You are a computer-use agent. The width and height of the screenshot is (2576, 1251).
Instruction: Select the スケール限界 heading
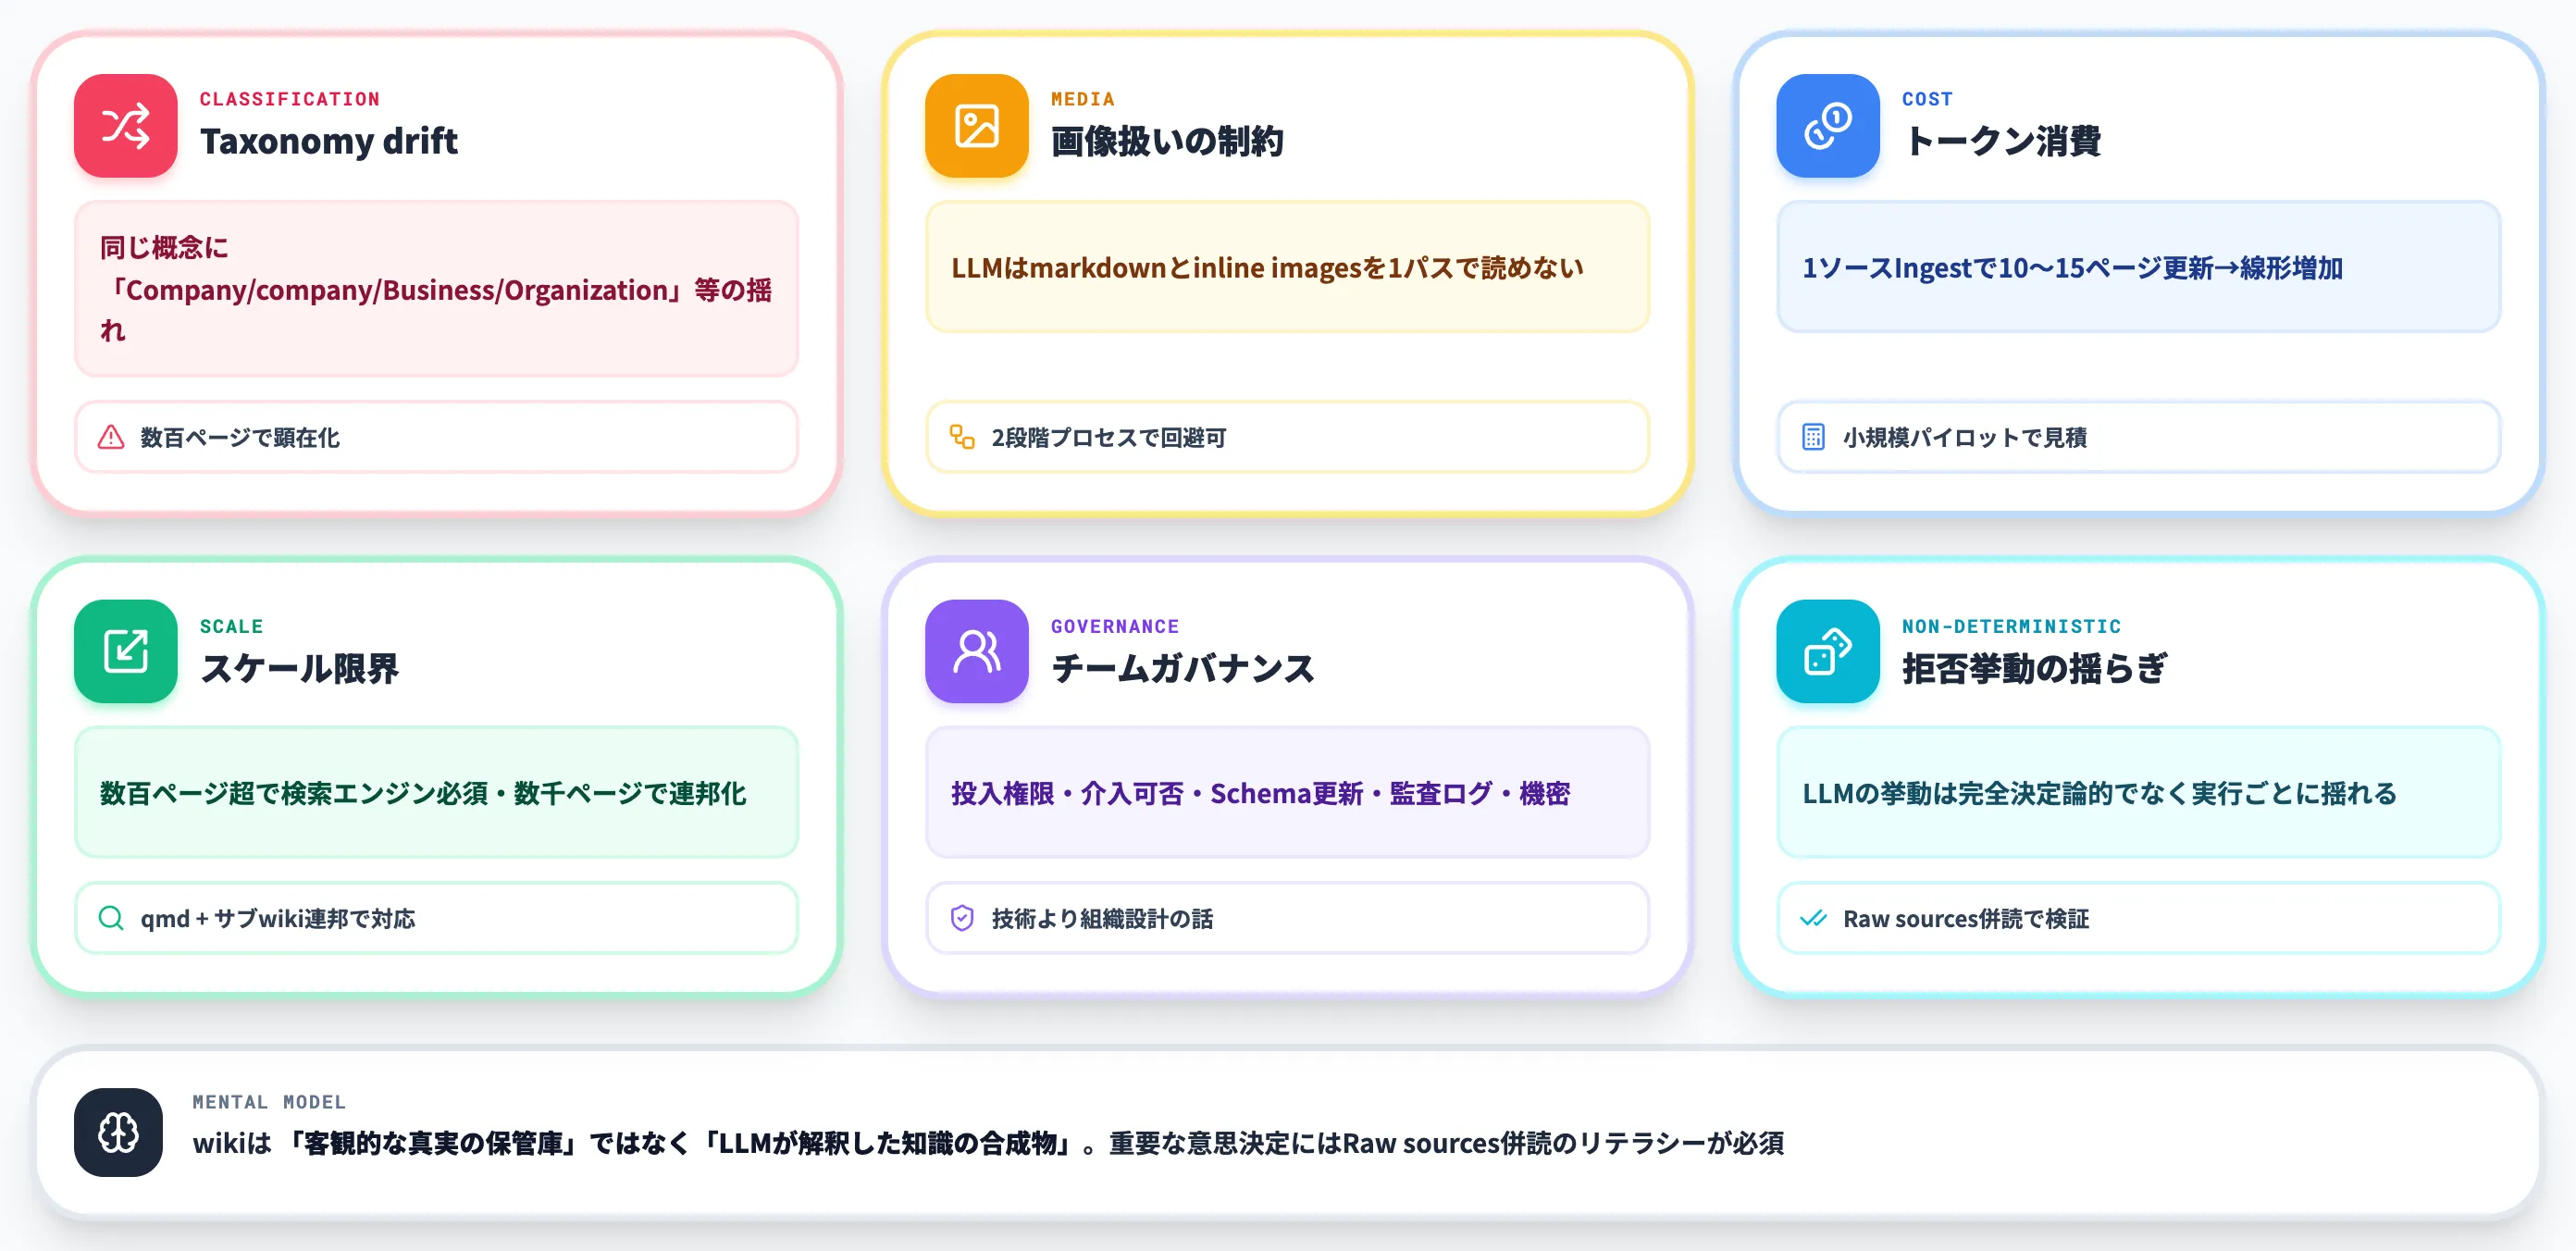tap(299, 668)
